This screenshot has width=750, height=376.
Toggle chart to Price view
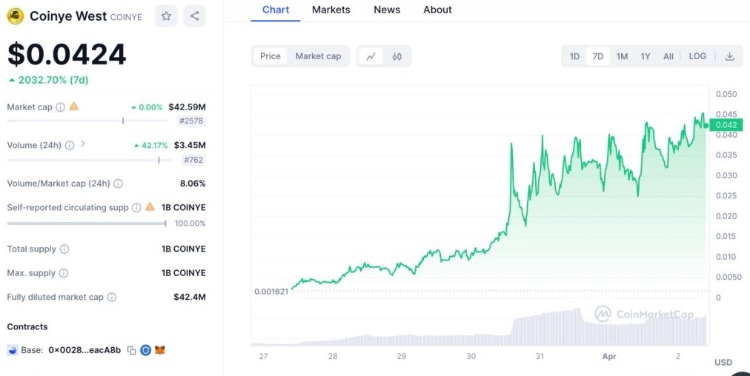click(x=270, y=56)
